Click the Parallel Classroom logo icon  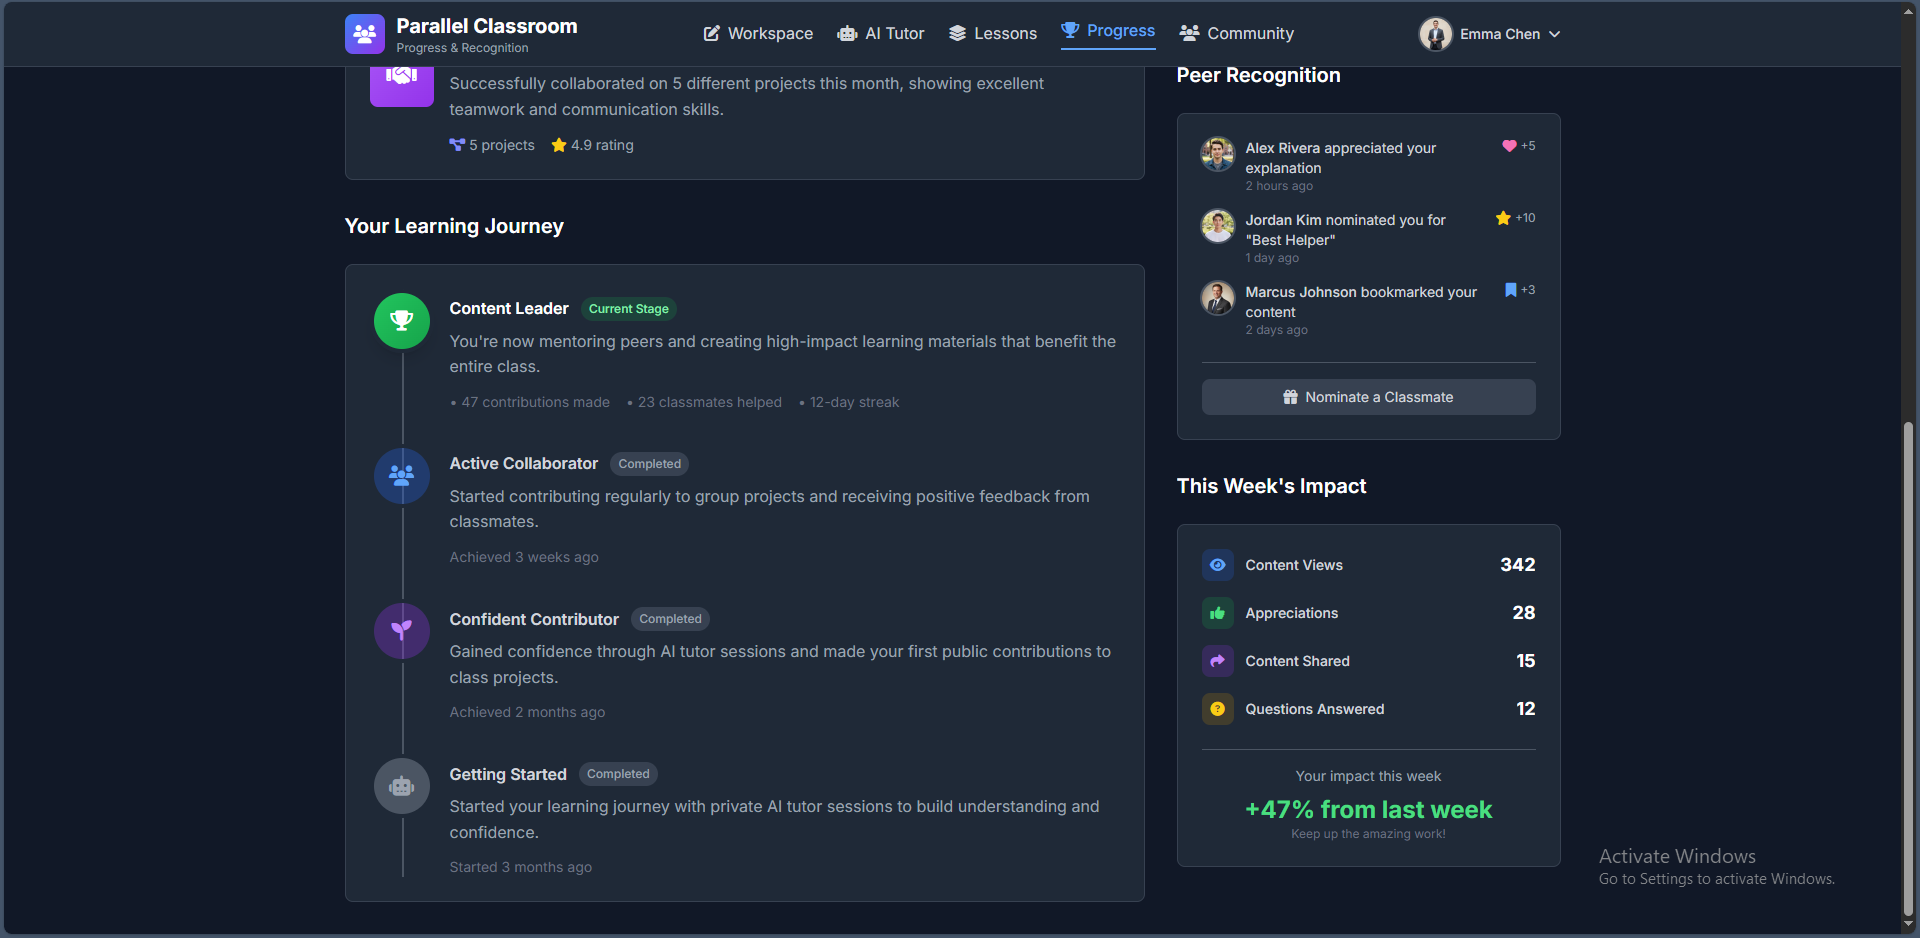tap(364, 34)
